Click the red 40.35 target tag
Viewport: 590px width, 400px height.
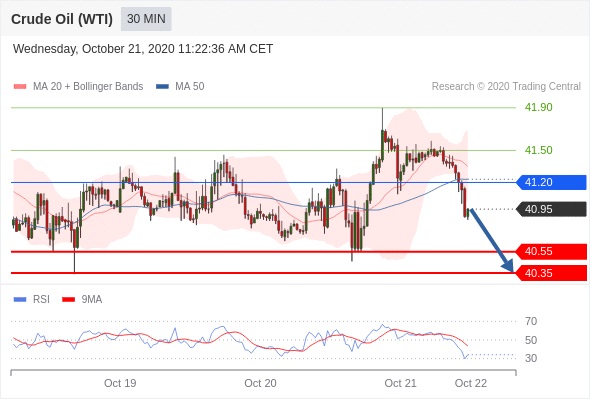tap(551, 273)
